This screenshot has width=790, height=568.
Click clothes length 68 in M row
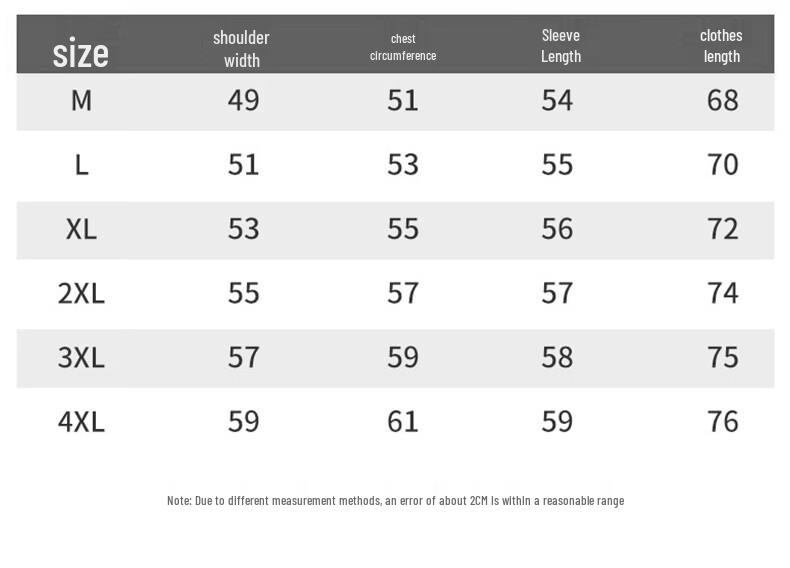pos(722,100)
